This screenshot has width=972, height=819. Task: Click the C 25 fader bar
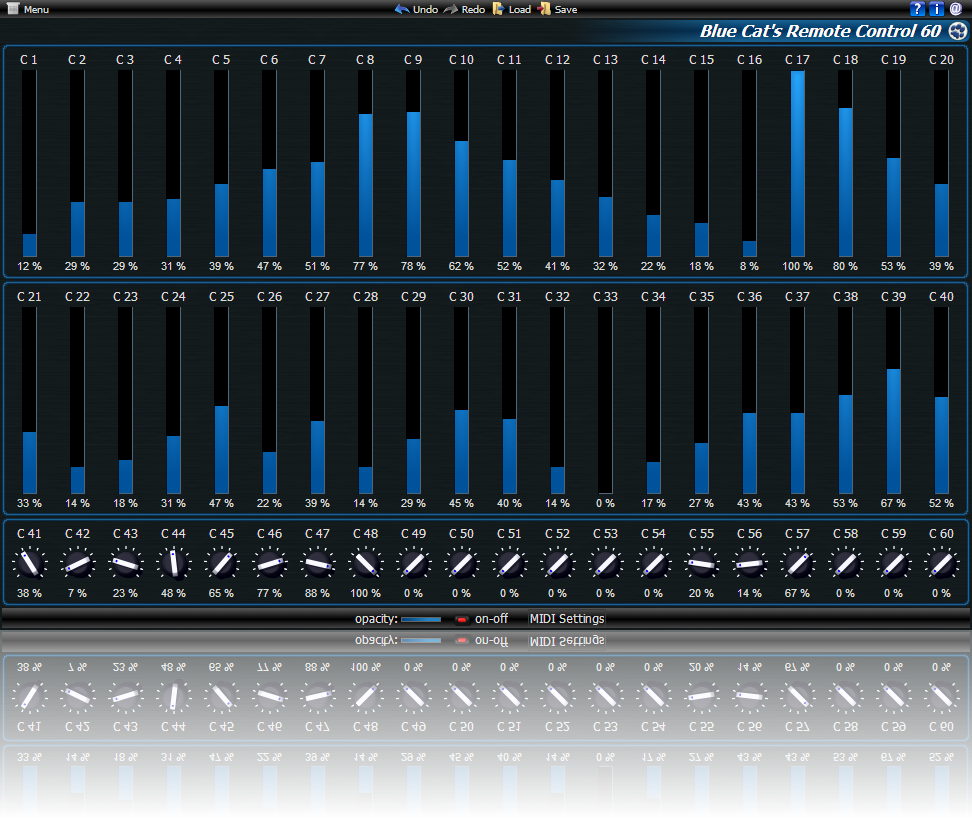pos(221,401)
